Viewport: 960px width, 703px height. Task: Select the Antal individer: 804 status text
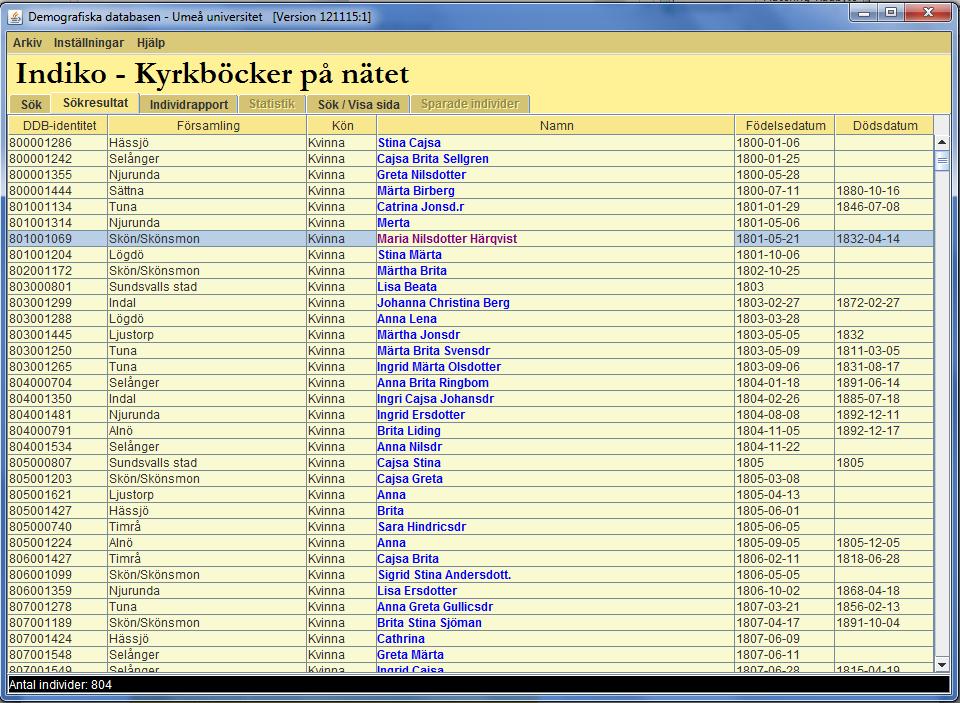[x=61, y=685]
